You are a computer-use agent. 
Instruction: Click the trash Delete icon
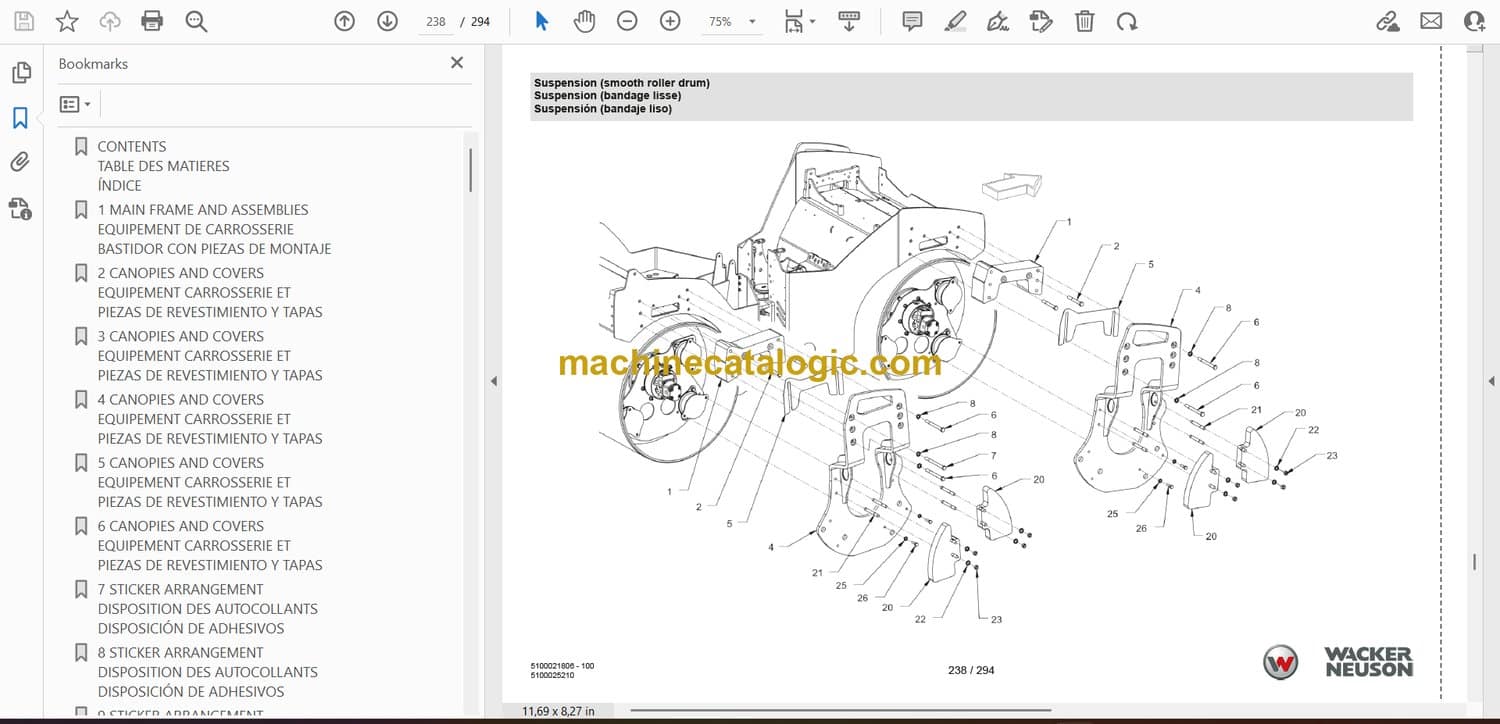tap(1084, 21)
